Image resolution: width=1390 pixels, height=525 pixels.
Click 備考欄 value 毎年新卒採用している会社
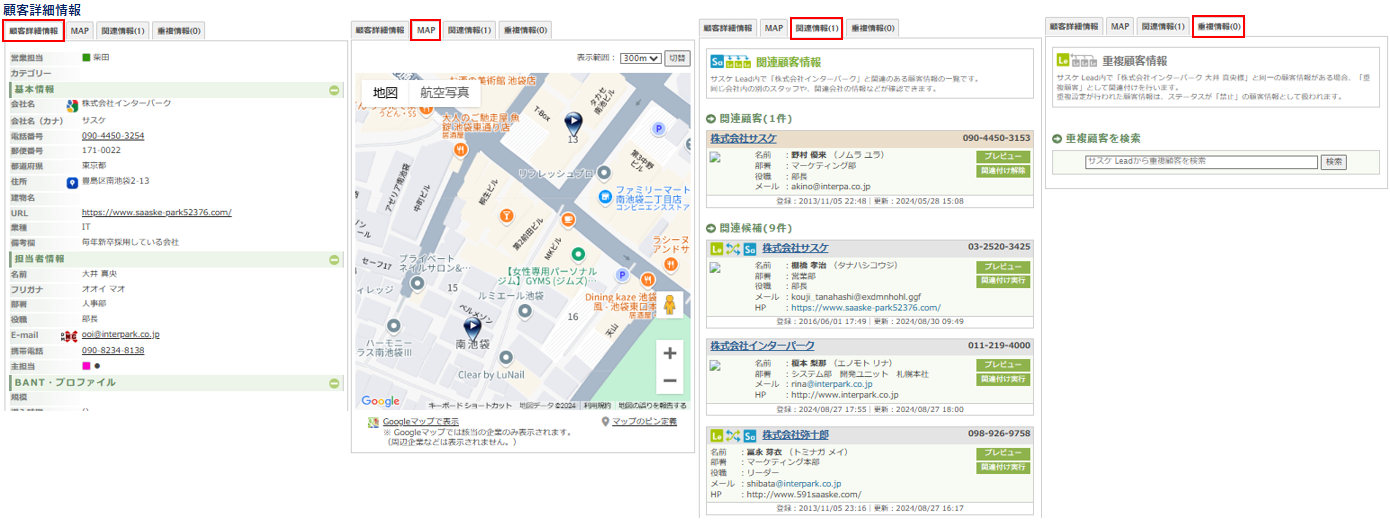tap(130, 243)
